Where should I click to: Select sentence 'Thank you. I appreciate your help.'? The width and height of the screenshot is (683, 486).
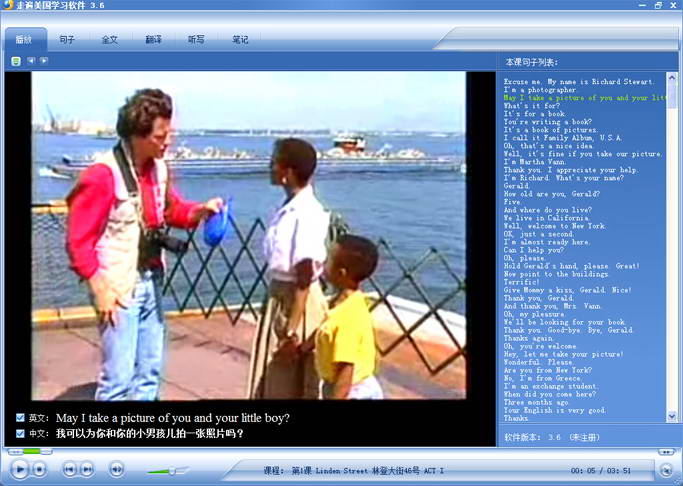point(571,170)
